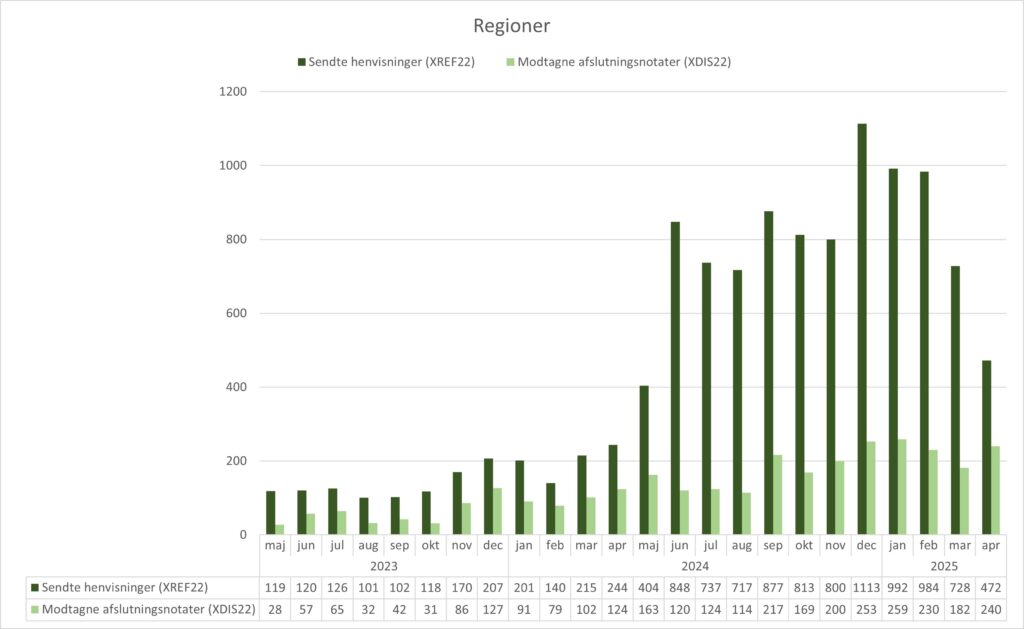Click table cell with value '57'

point(306,609)
